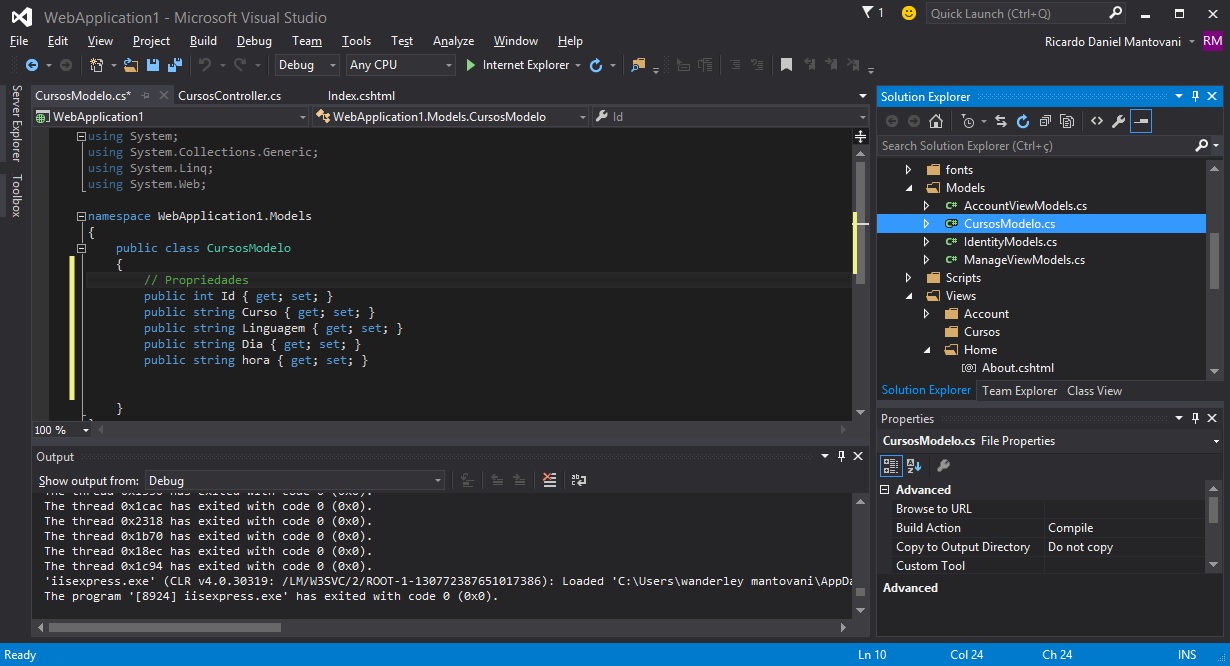Switch to the Team Explorer tab
The image size is (1230, 666).
1019,391
